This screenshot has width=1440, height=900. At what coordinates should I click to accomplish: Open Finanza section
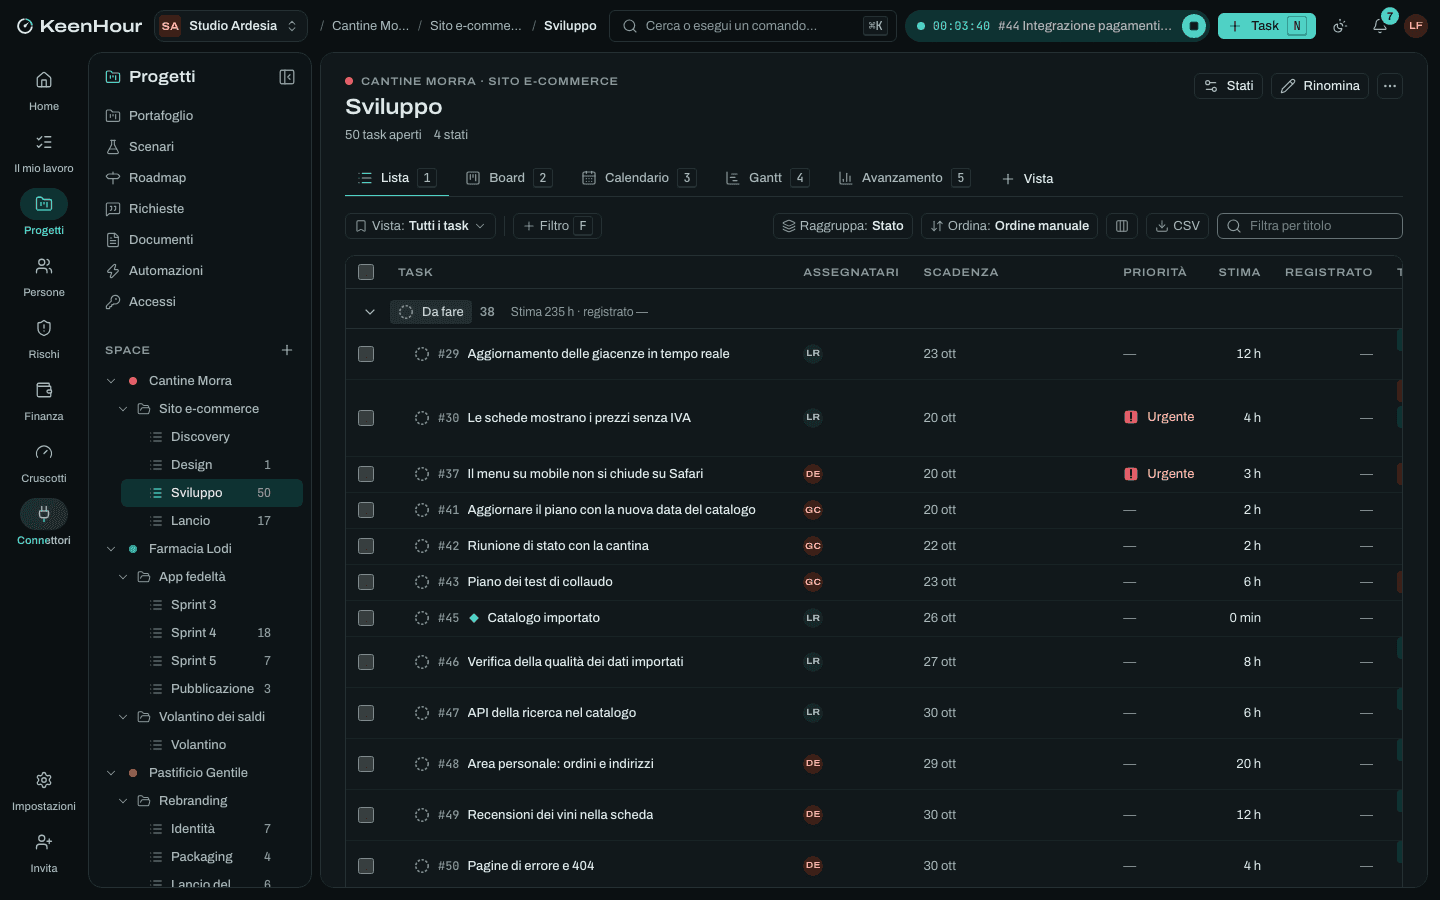coord(44,400)
